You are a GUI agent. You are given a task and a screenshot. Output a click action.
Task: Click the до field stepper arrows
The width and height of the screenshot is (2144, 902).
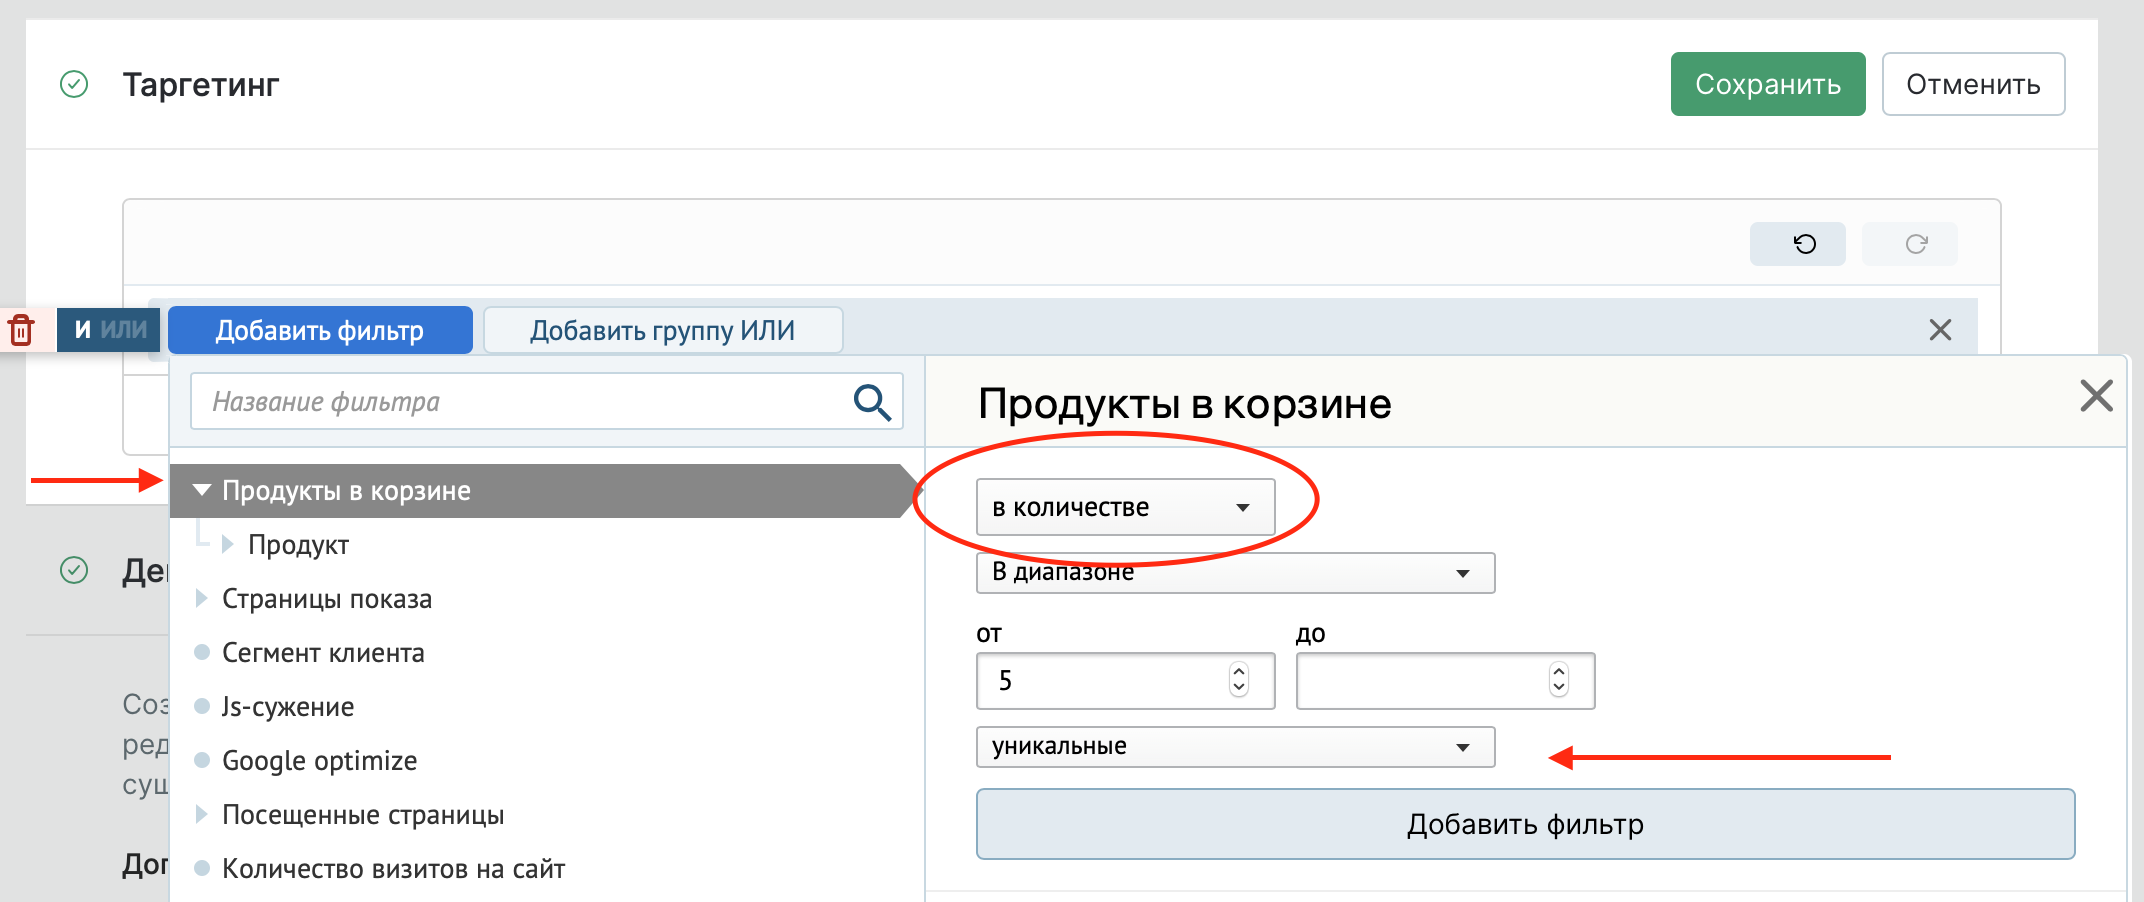point(1559,680)
